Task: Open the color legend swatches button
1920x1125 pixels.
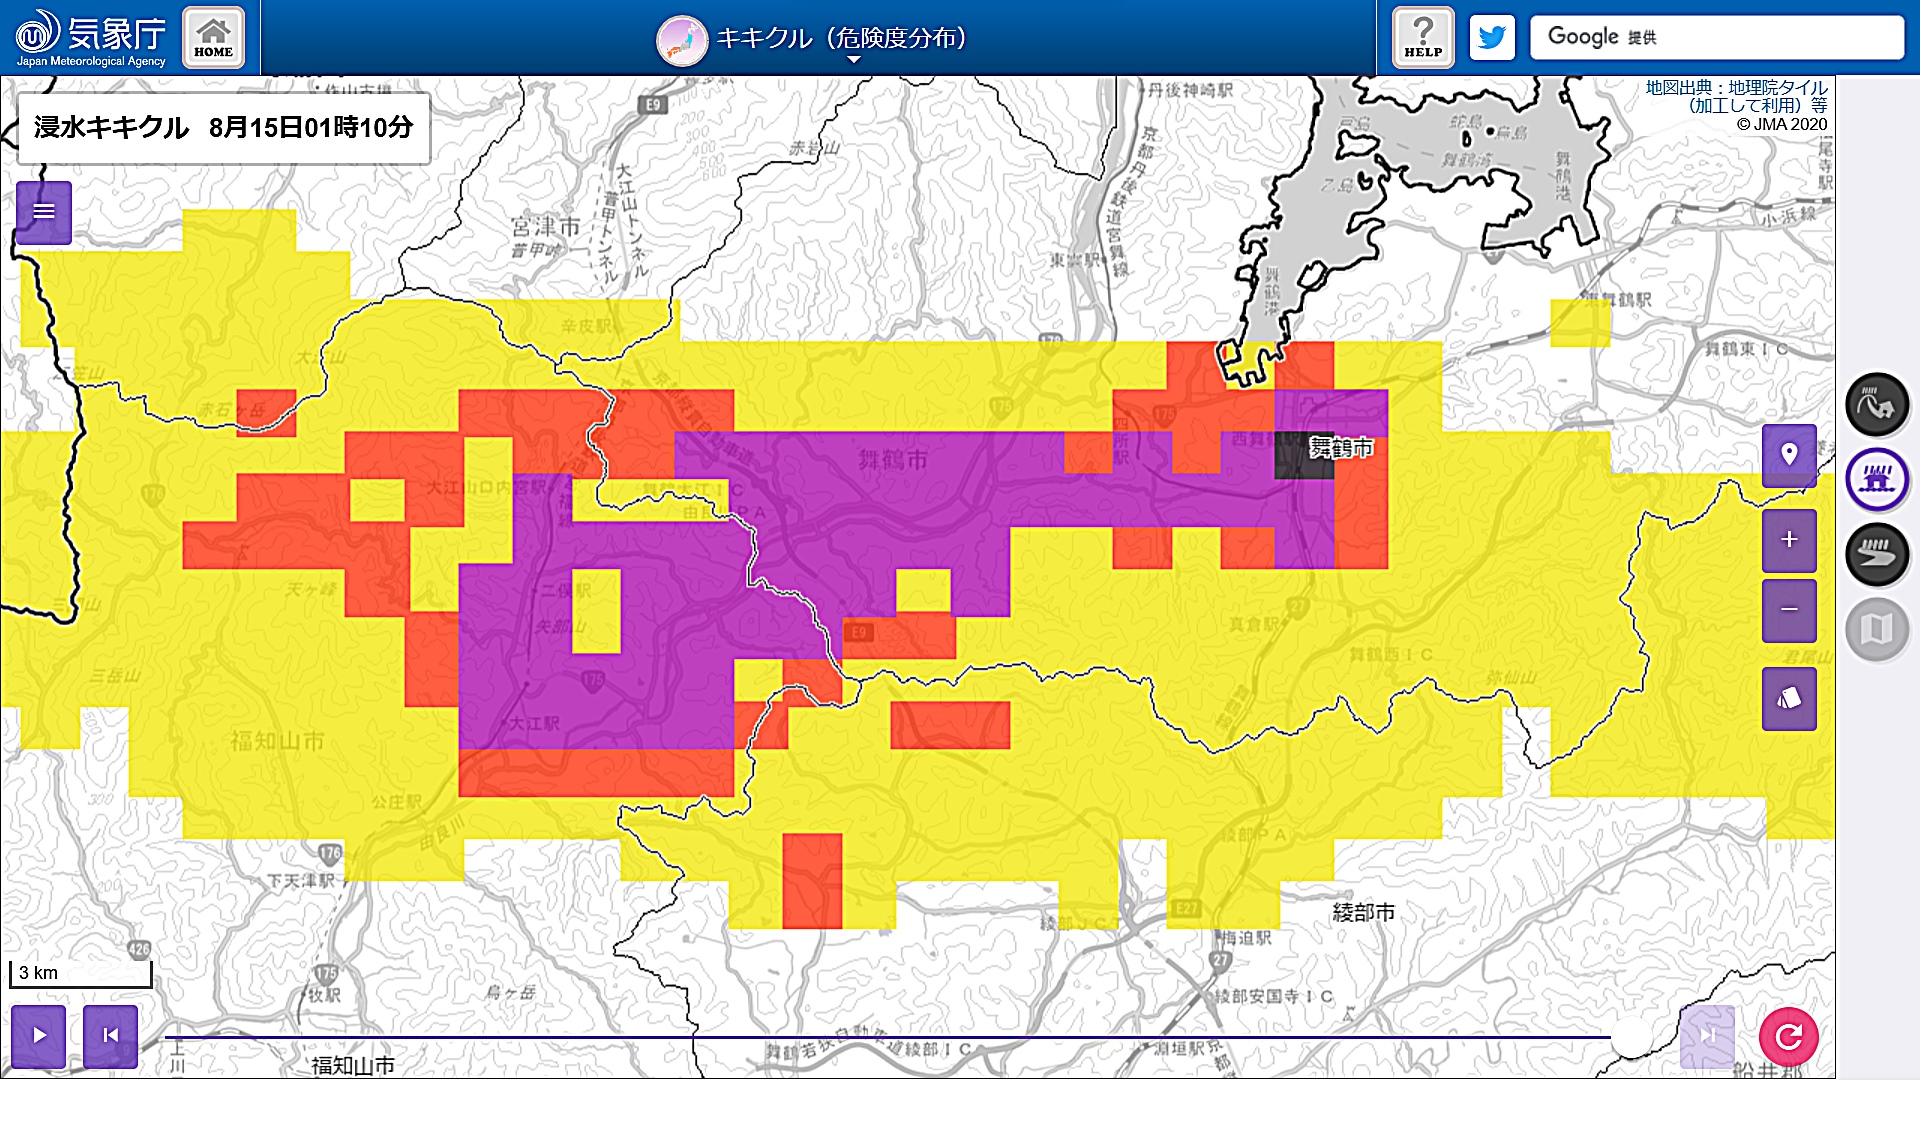Action: (x=1789, y=698)
